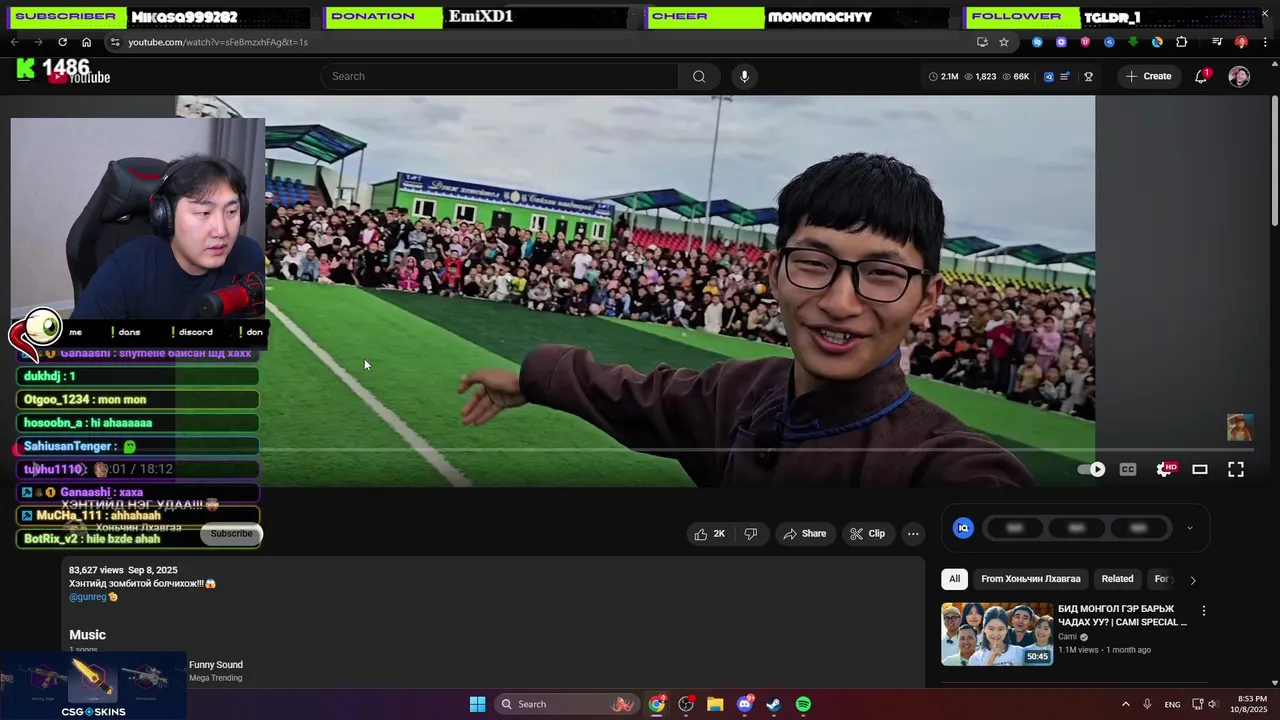Open the Shazam extension icon
This screenshot has height=720, width=1280.
click(1037, 42)
